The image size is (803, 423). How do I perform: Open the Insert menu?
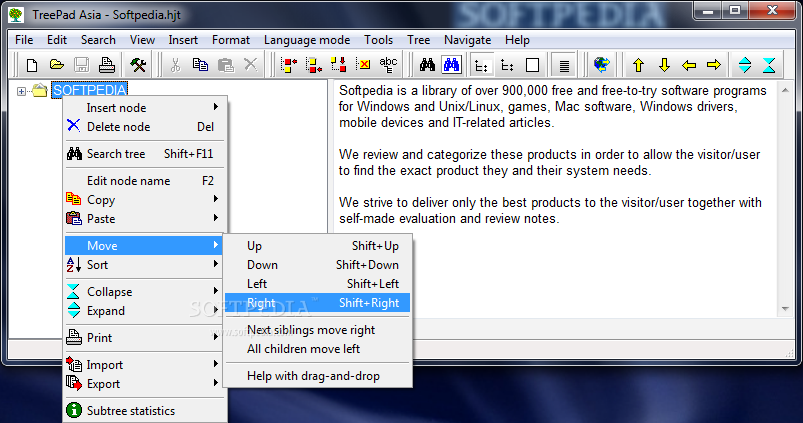coord(183,40)
